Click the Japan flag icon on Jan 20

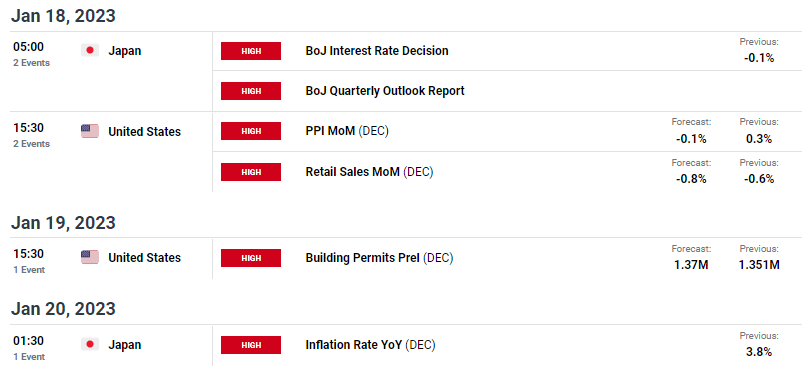[x=90, y=344]
